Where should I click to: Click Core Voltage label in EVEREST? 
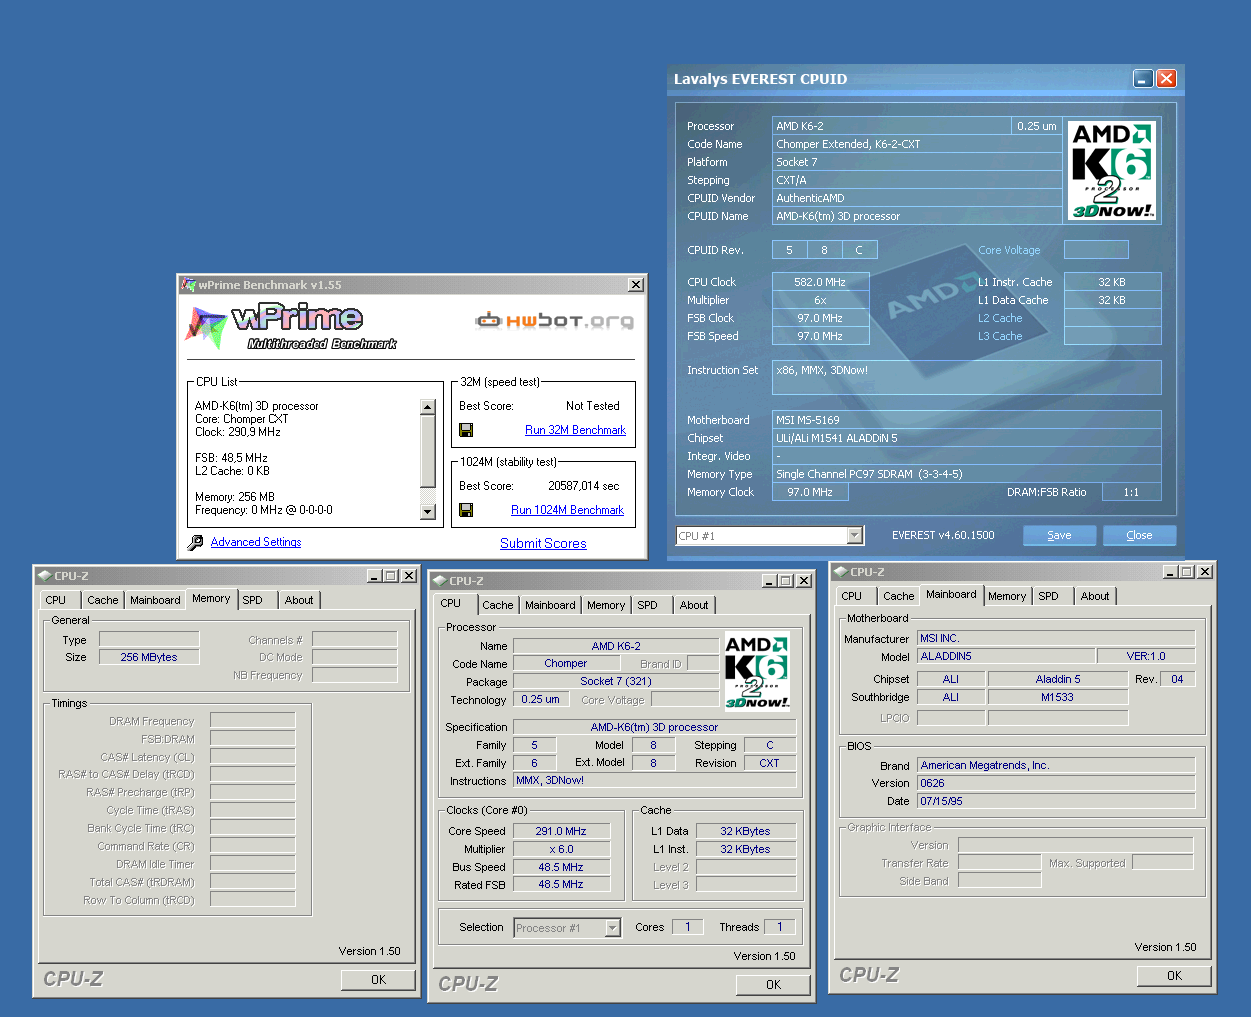(1009, 250)
